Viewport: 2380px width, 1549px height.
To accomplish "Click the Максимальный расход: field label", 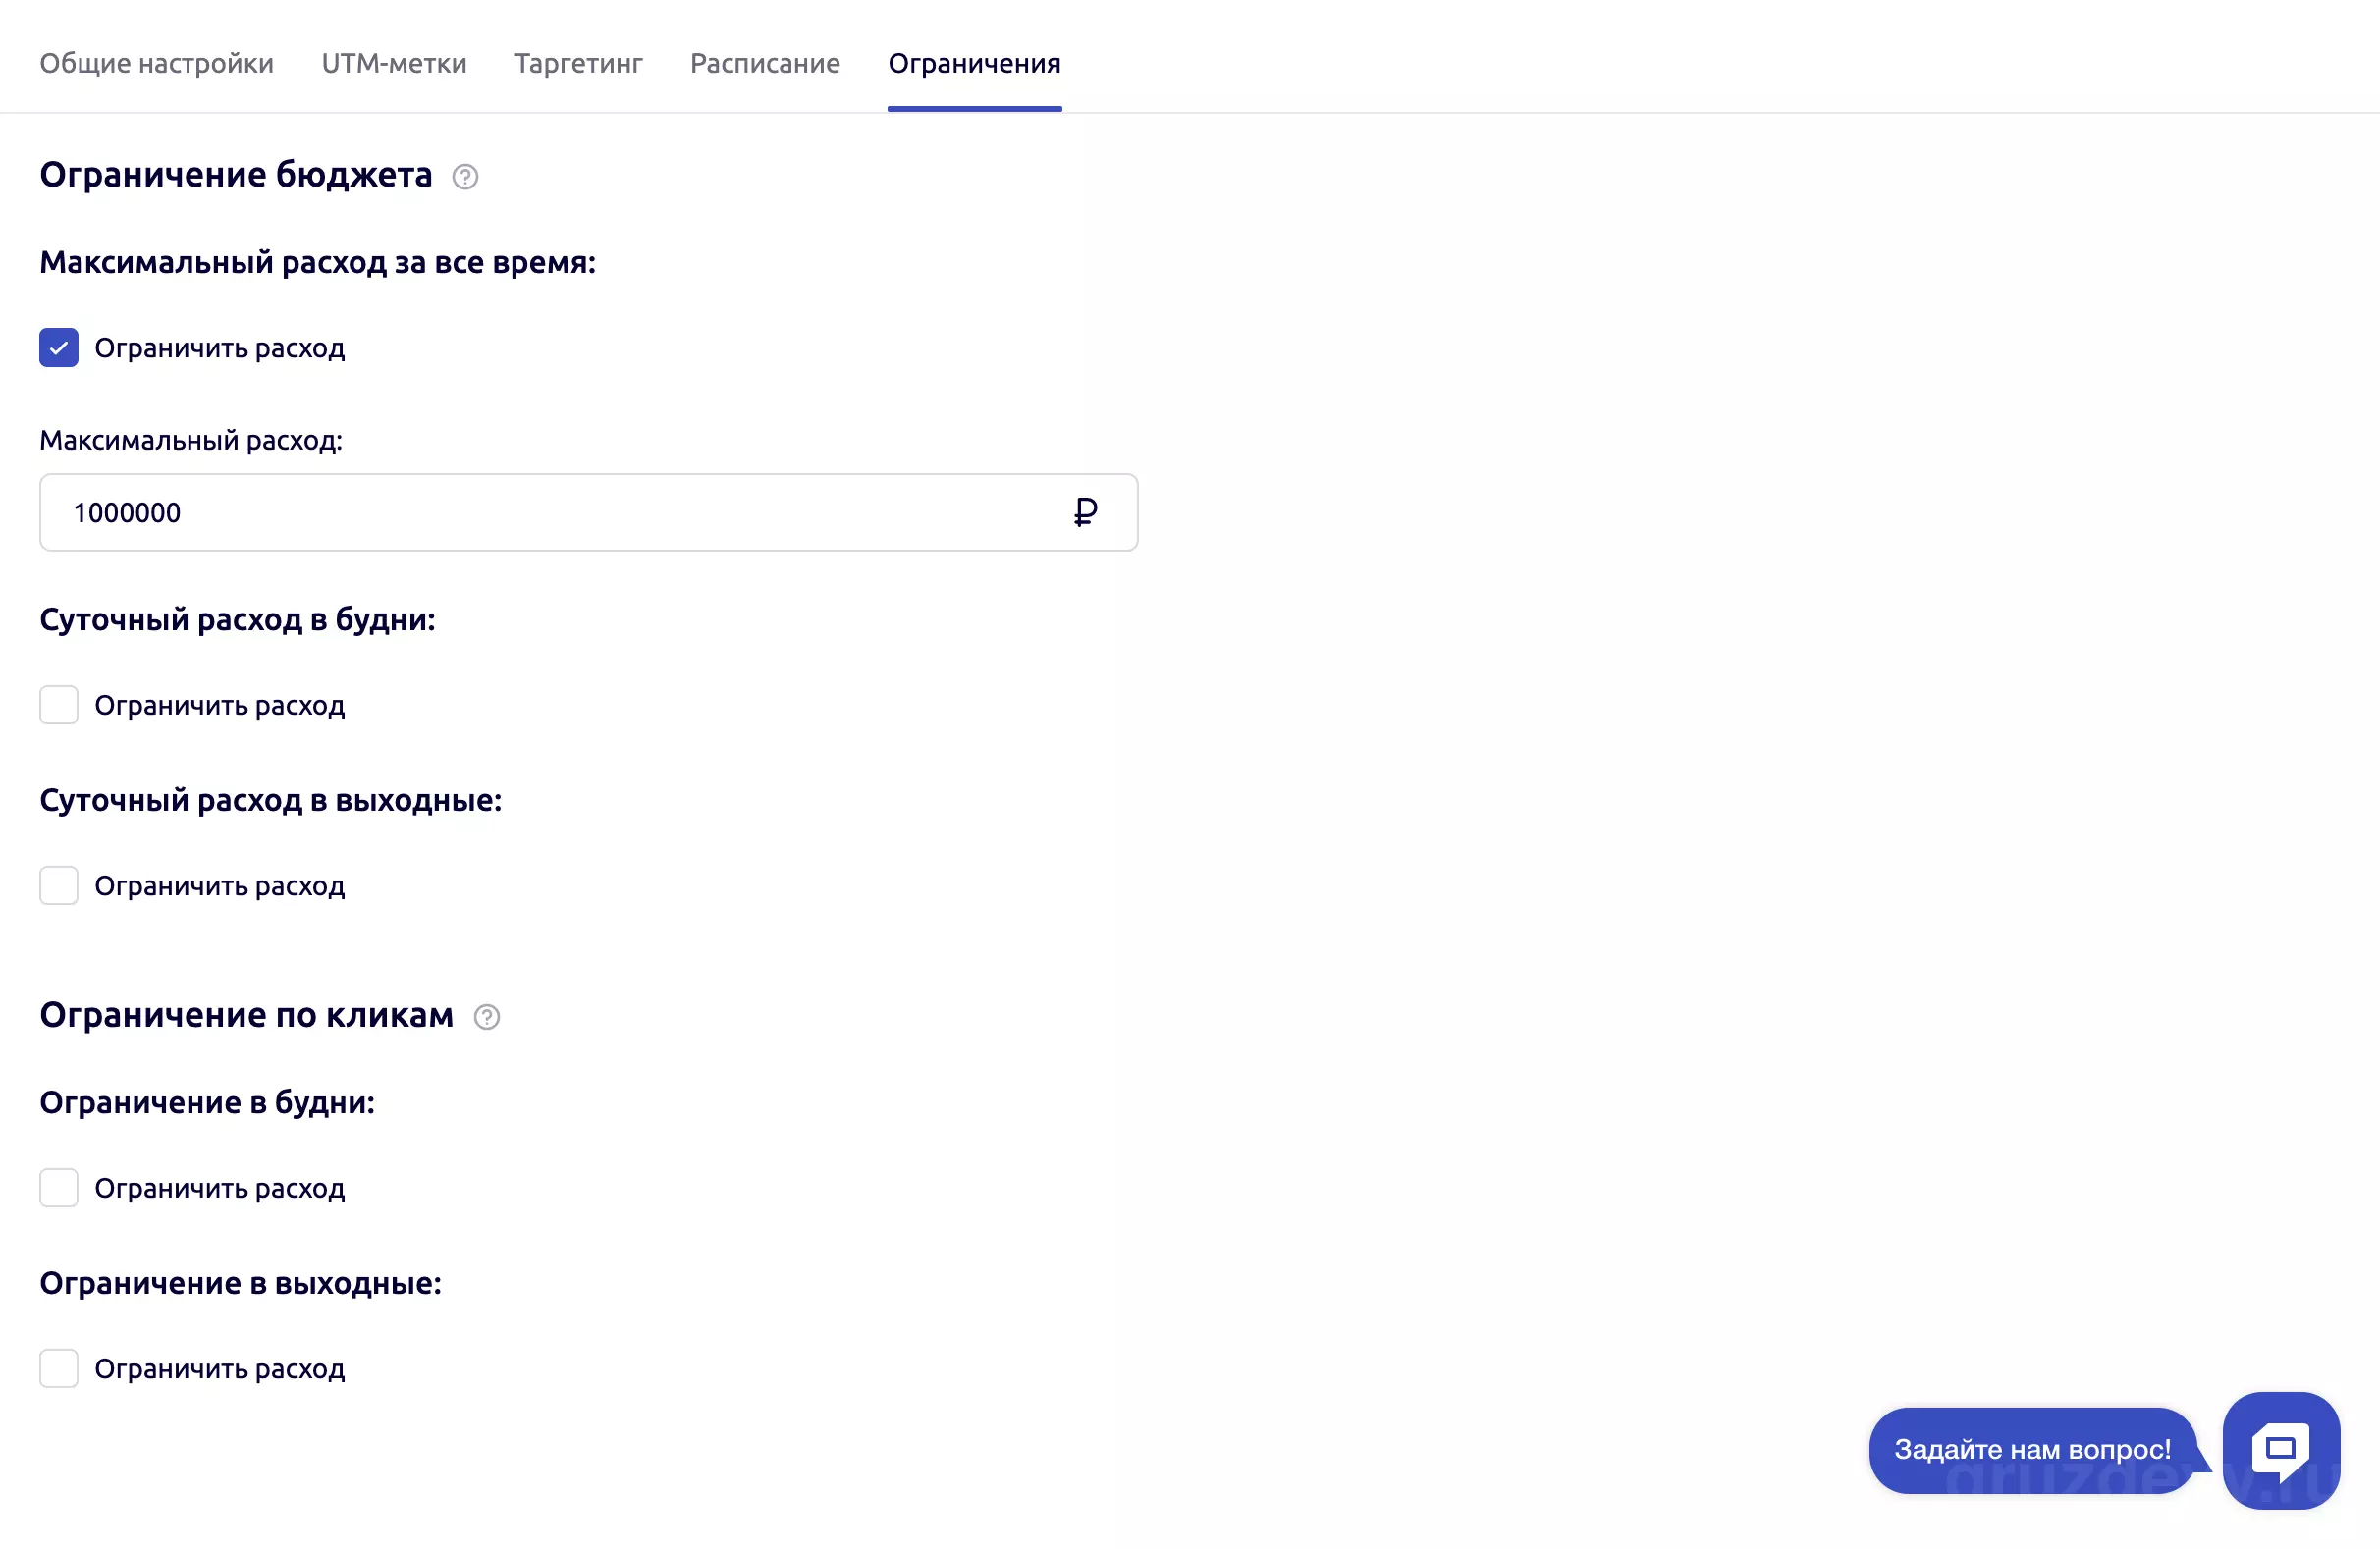I will click(191, 441).
